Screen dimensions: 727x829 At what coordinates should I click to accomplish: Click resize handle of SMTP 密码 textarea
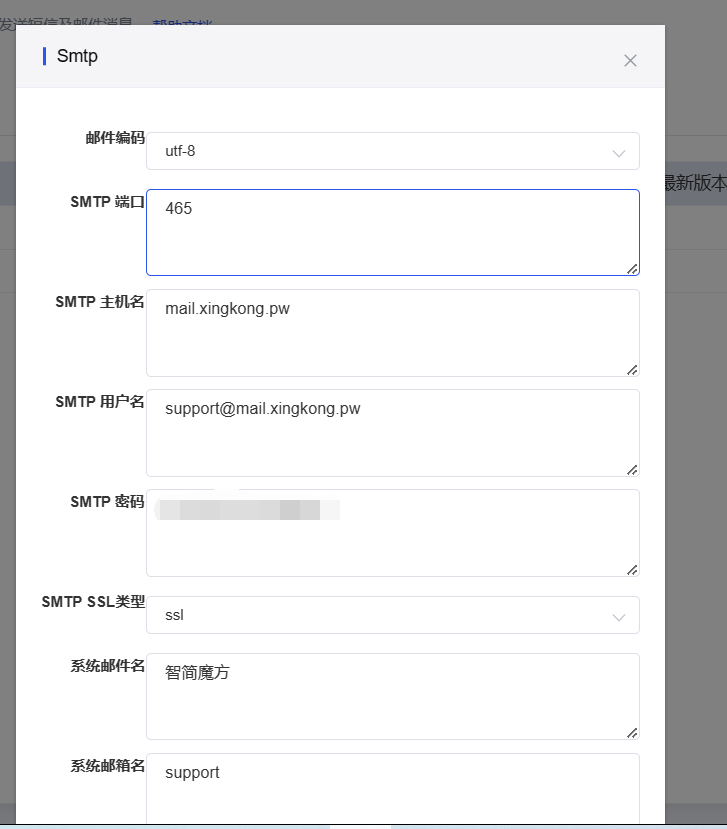click(632, 569)
